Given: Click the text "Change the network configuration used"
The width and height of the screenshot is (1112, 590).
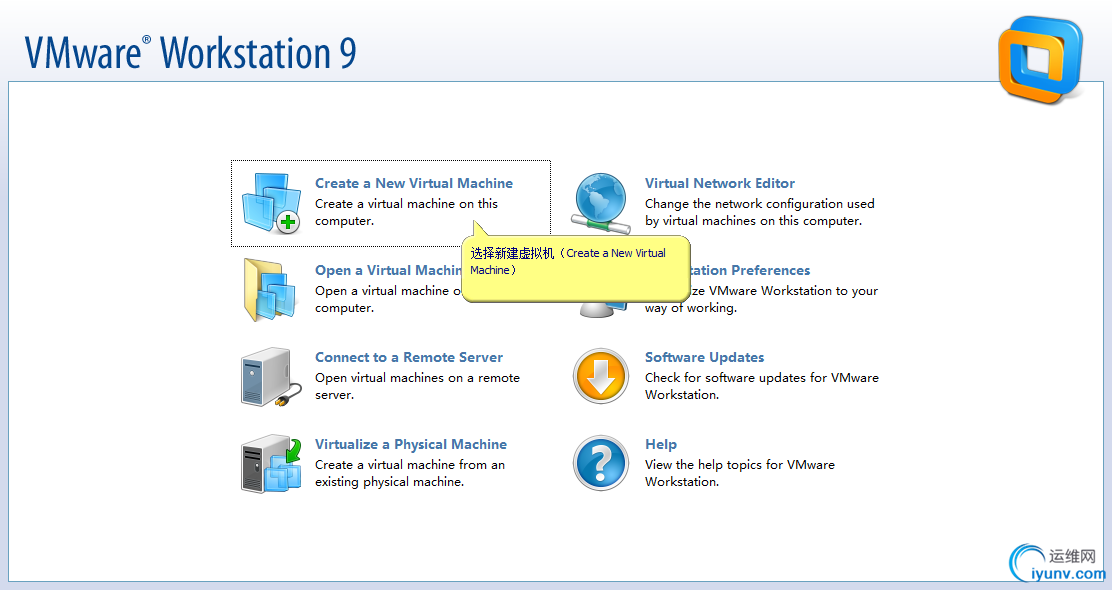Looking at the screenshot, I should coord(760,204).
